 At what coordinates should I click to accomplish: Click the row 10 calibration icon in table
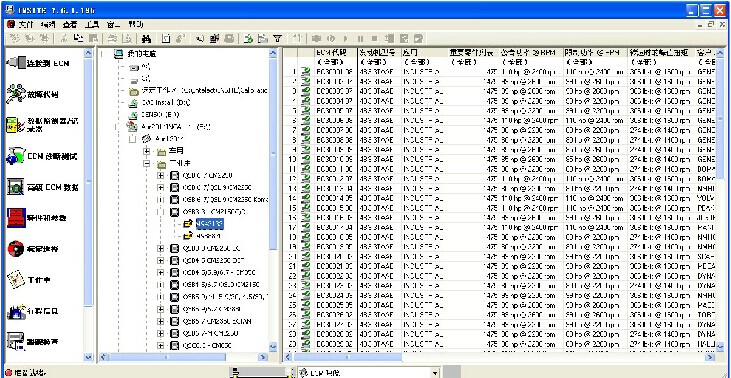[x=306, y=159]
